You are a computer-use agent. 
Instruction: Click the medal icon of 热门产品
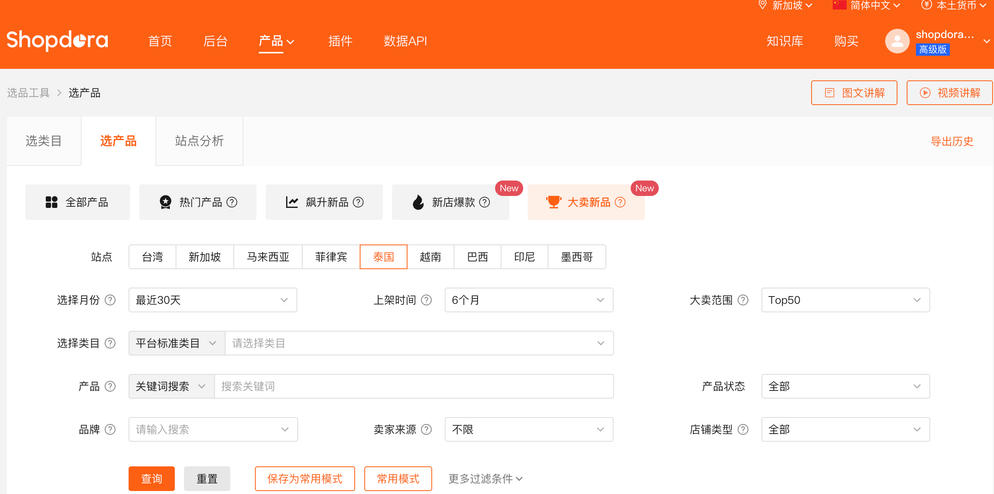(165, 202)
